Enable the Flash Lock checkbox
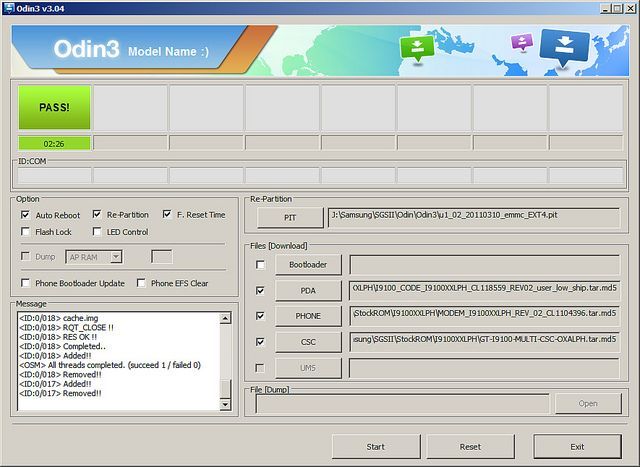 tap(25, 231)
